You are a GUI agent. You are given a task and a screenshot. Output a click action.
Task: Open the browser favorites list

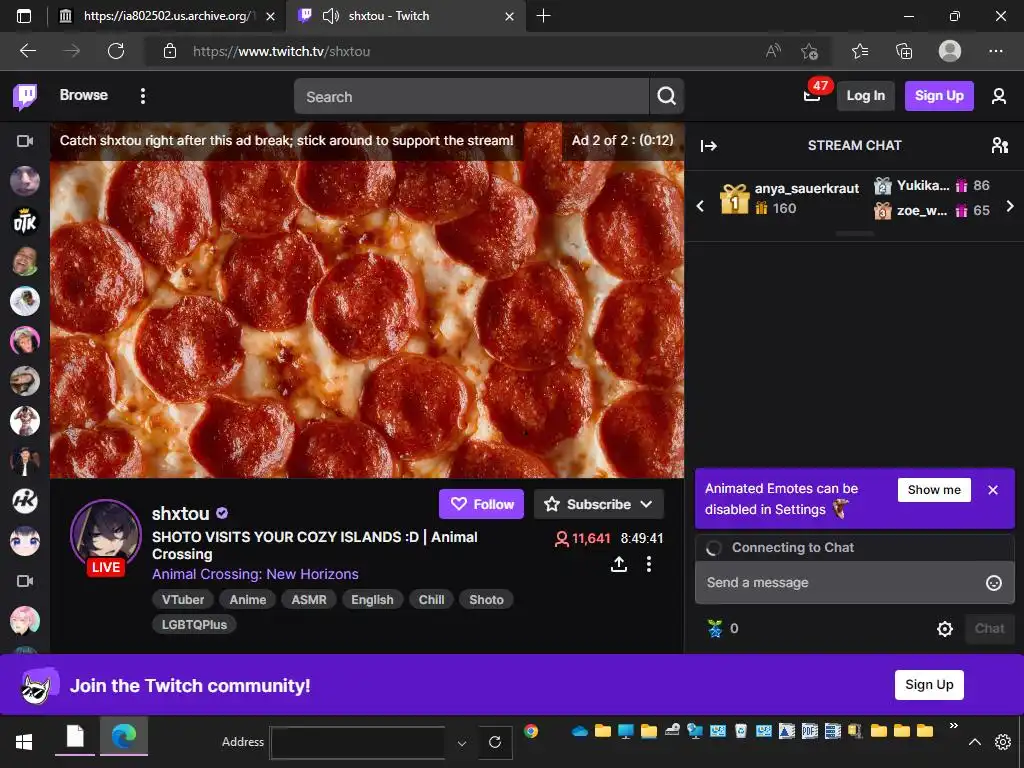point(860,51)
